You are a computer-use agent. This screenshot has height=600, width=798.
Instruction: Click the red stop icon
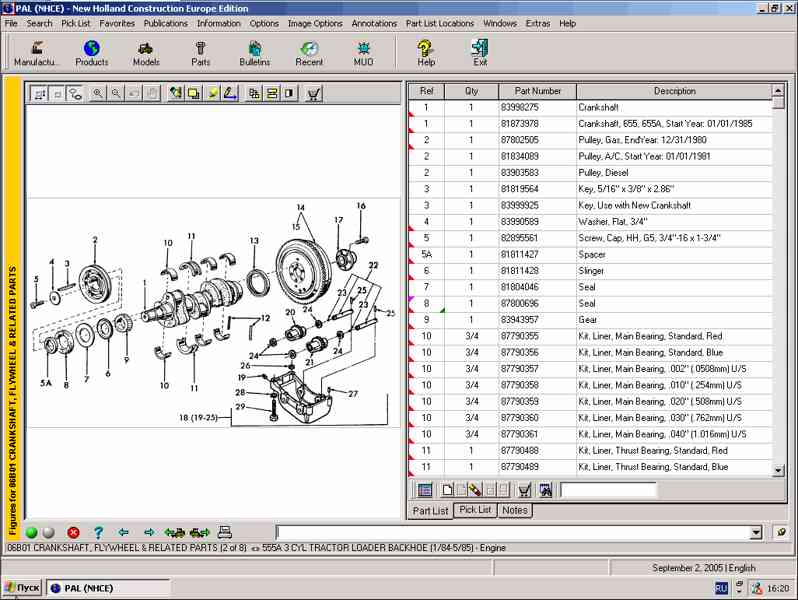tap(73, 533)
